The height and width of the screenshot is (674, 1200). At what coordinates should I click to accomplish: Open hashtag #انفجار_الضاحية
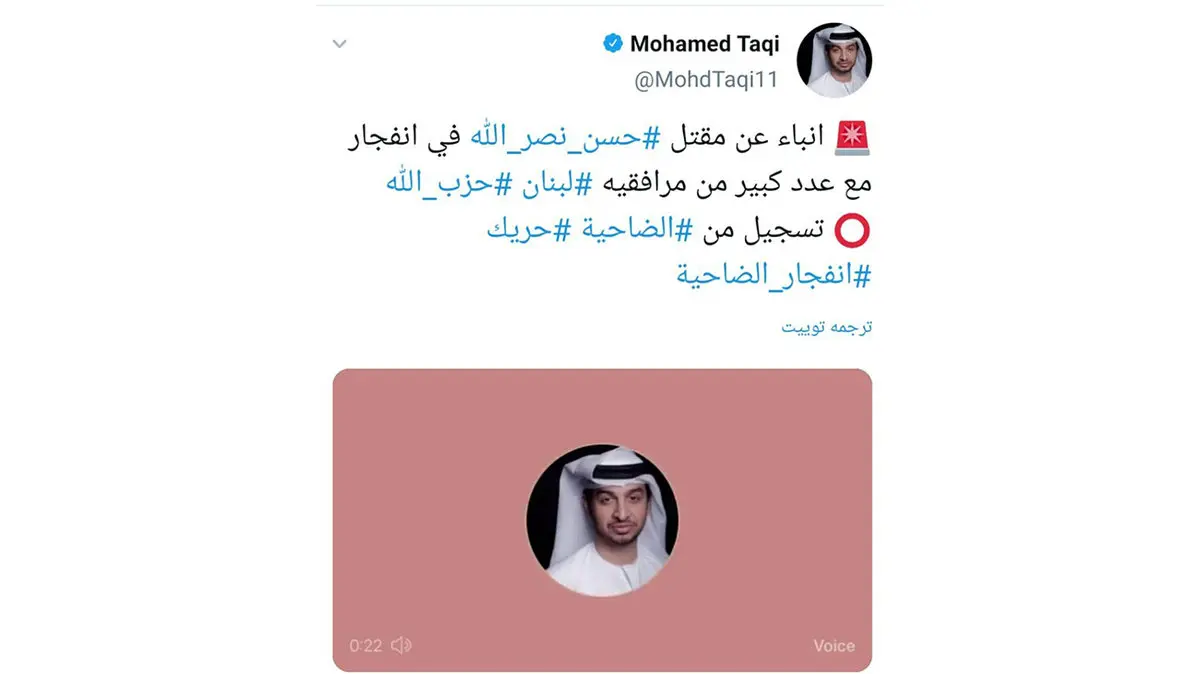pyautogui.click(x=774, y=275)
